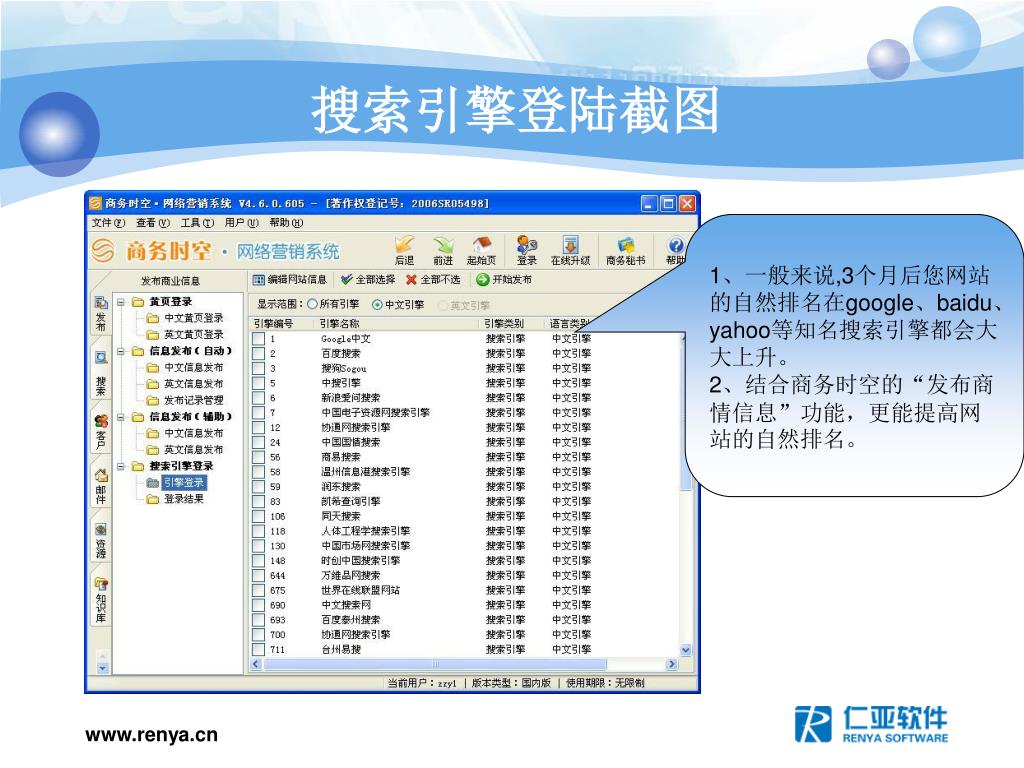Click the 商务时空 logo icon in header
The width and height of the screenshot is (1024, 768).
coord(102,250)
